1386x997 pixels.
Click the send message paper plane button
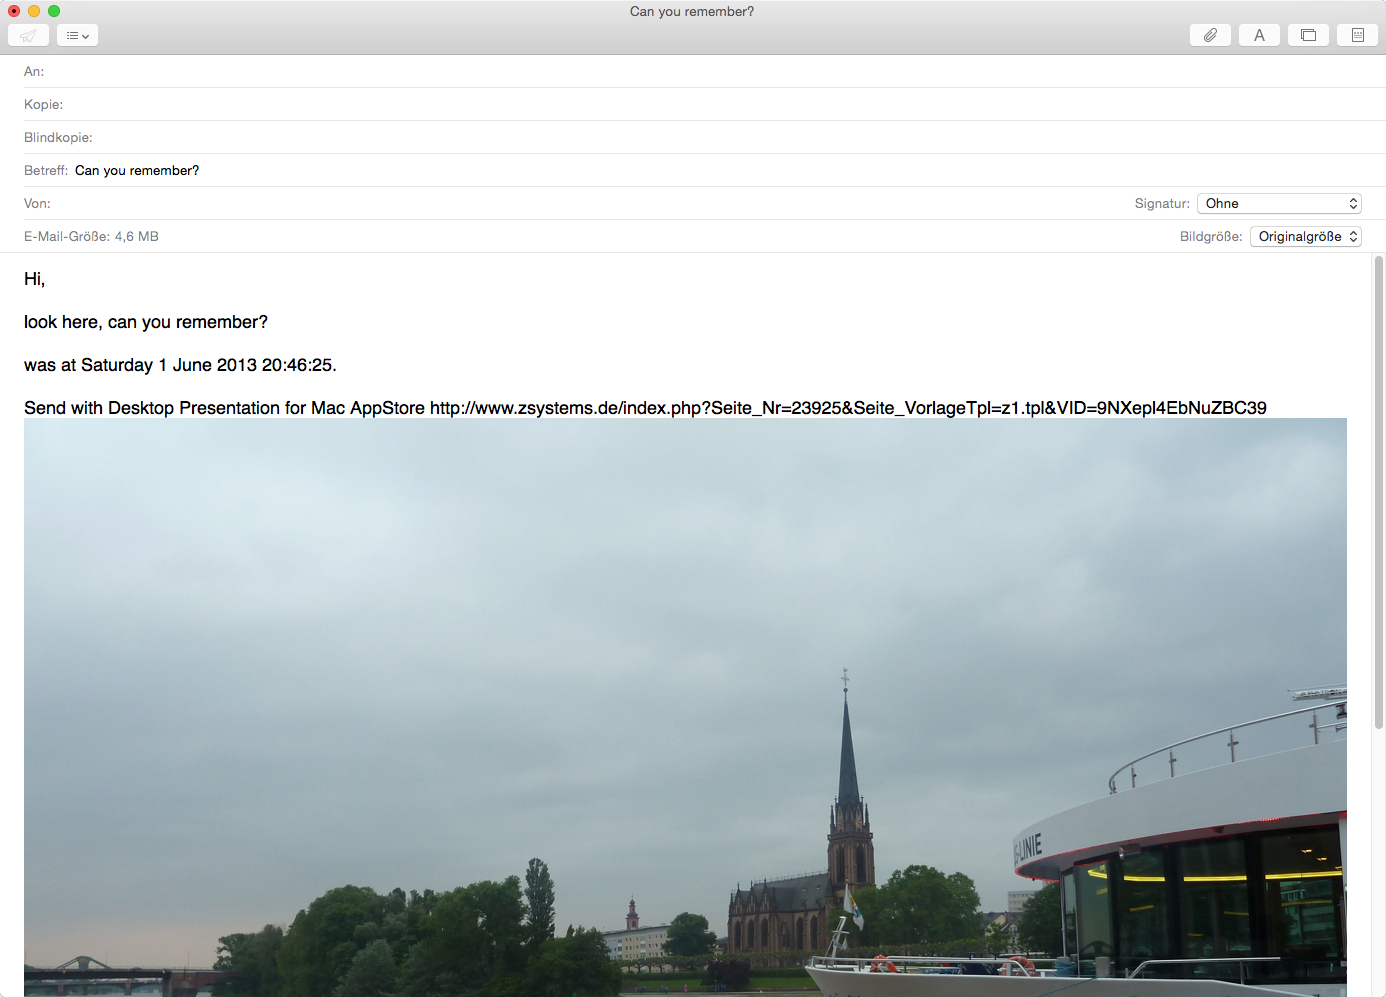tap(28, 36)
